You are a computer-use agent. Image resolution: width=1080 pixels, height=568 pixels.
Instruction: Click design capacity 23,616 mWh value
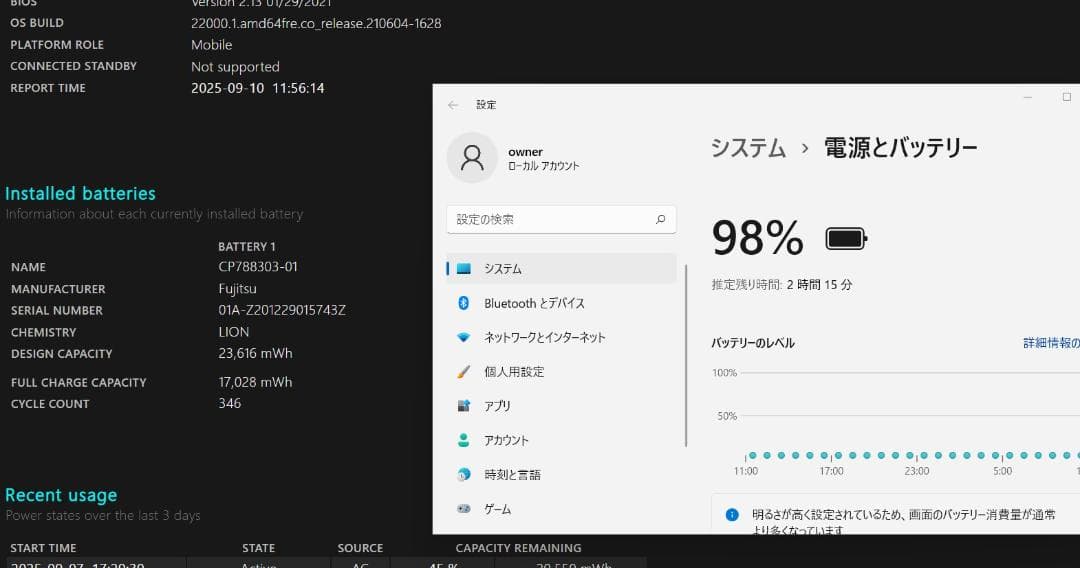tap(256, 353)
